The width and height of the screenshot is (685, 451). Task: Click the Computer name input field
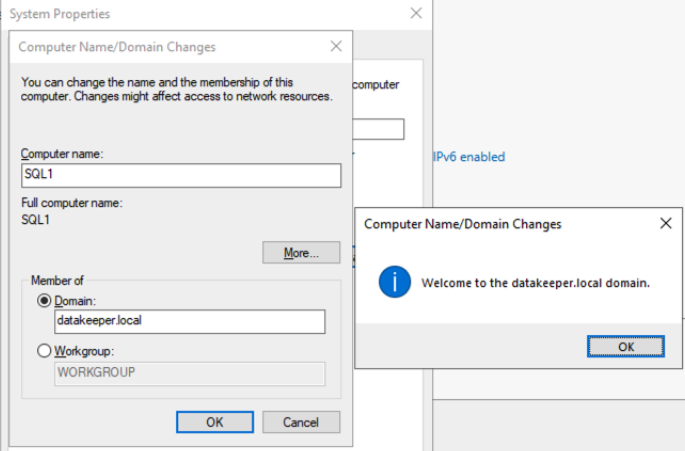pos(181,175)
